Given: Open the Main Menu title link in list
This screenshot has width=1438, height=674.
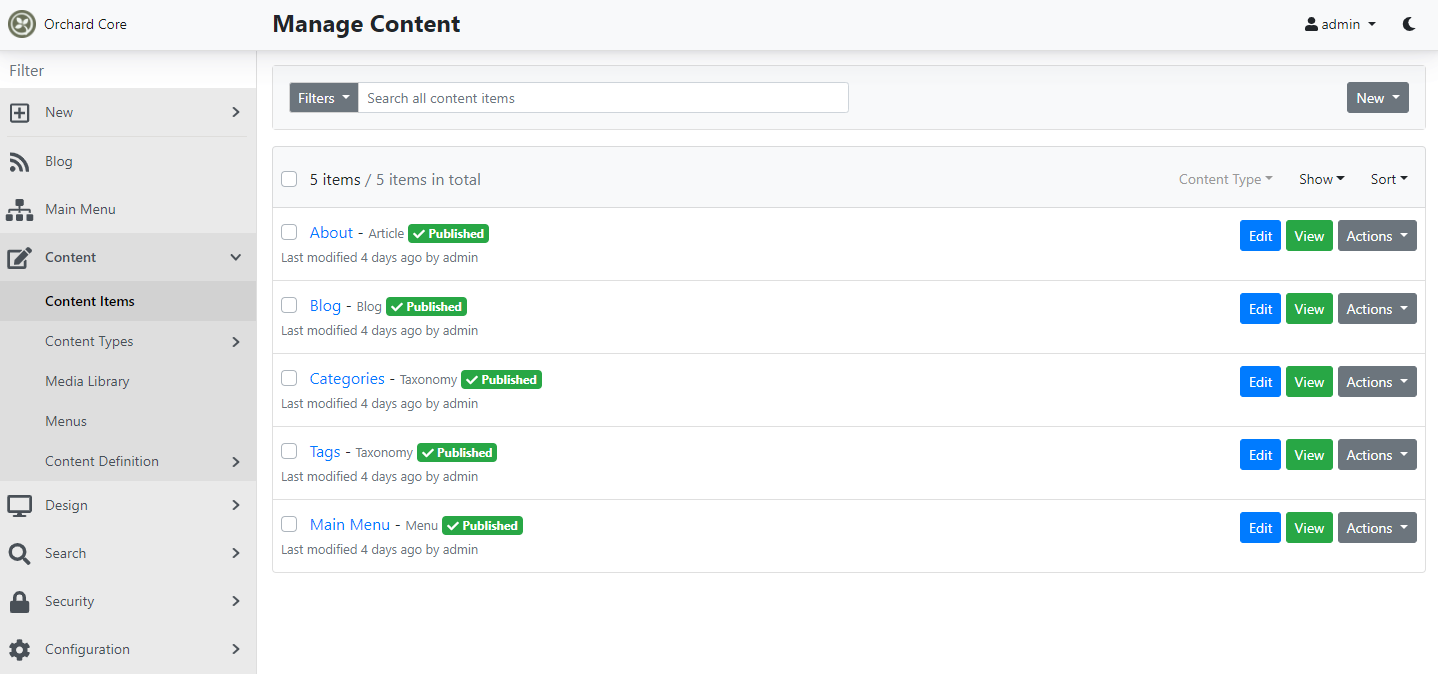Looking at the screenshot, I should click(x=350, y=524).
